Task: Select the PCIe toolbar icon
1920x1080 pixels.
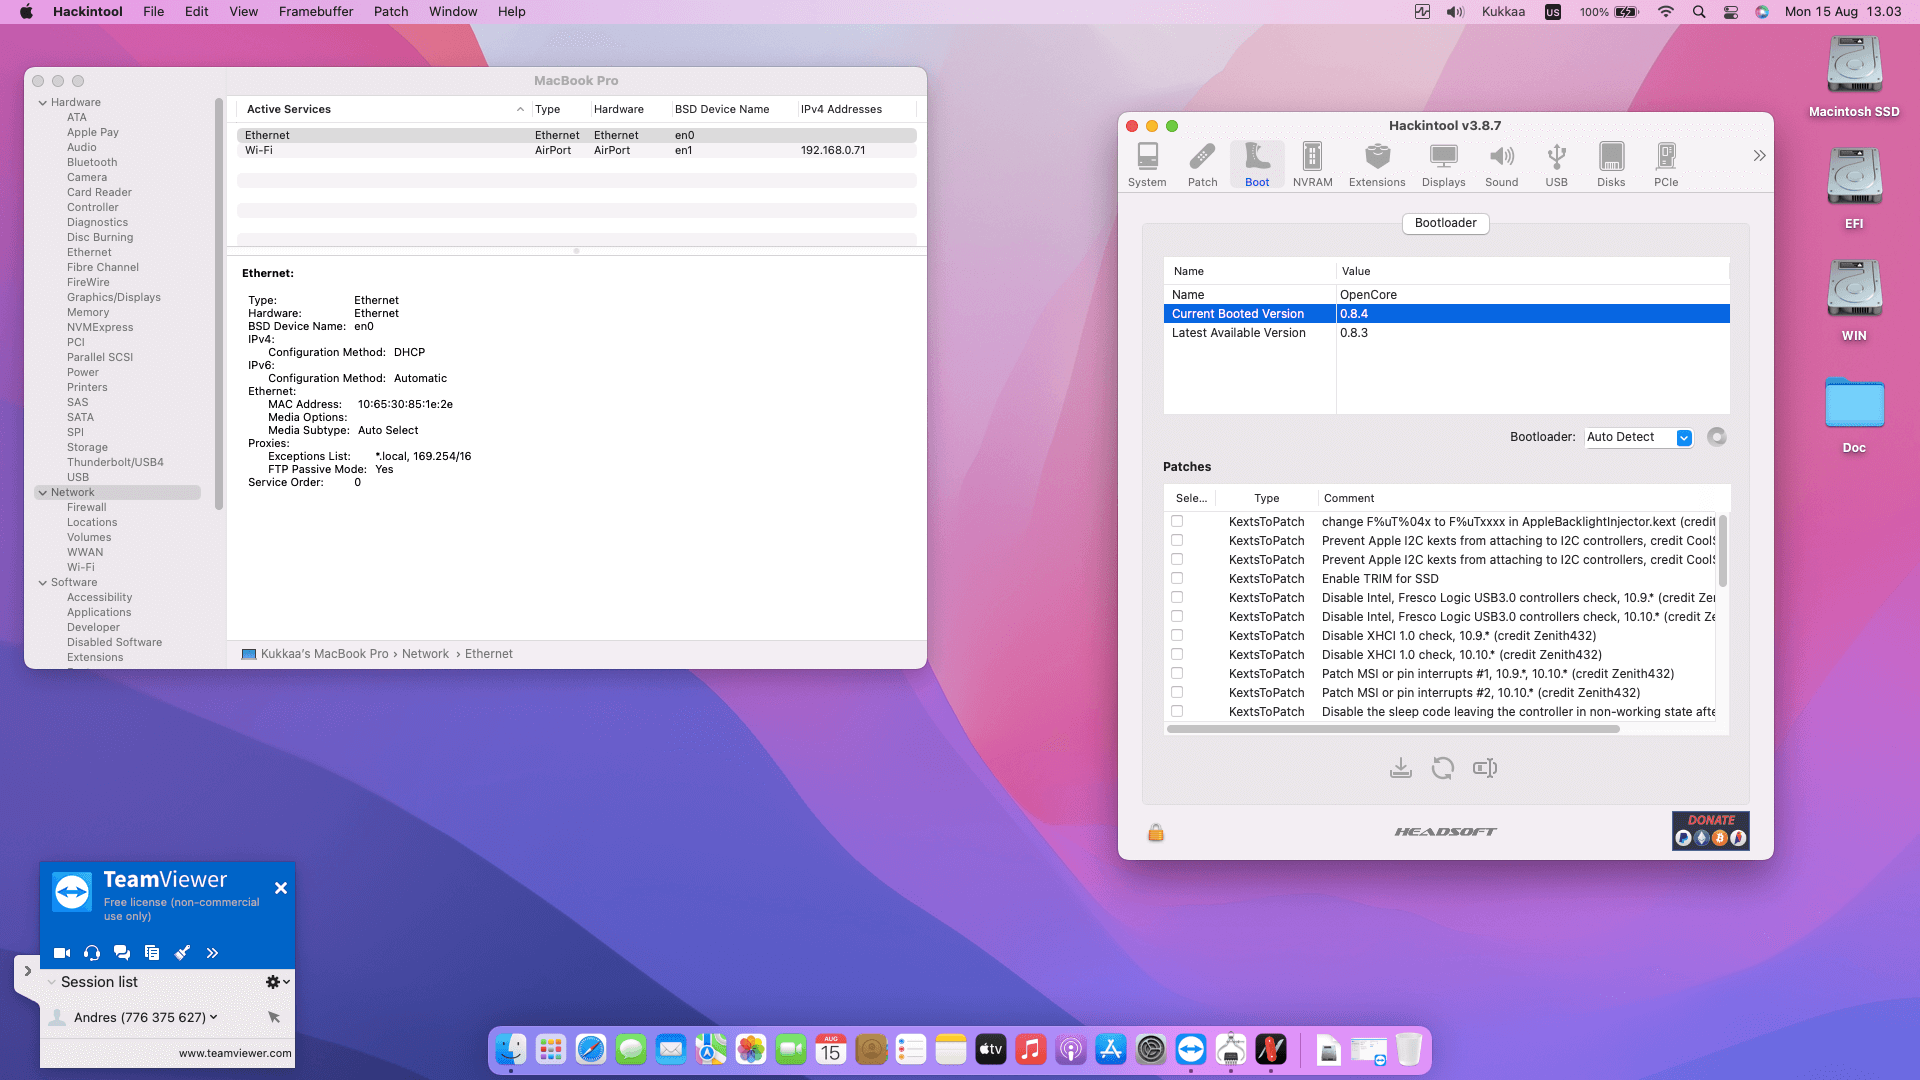Action: (x=1665, y=164)
